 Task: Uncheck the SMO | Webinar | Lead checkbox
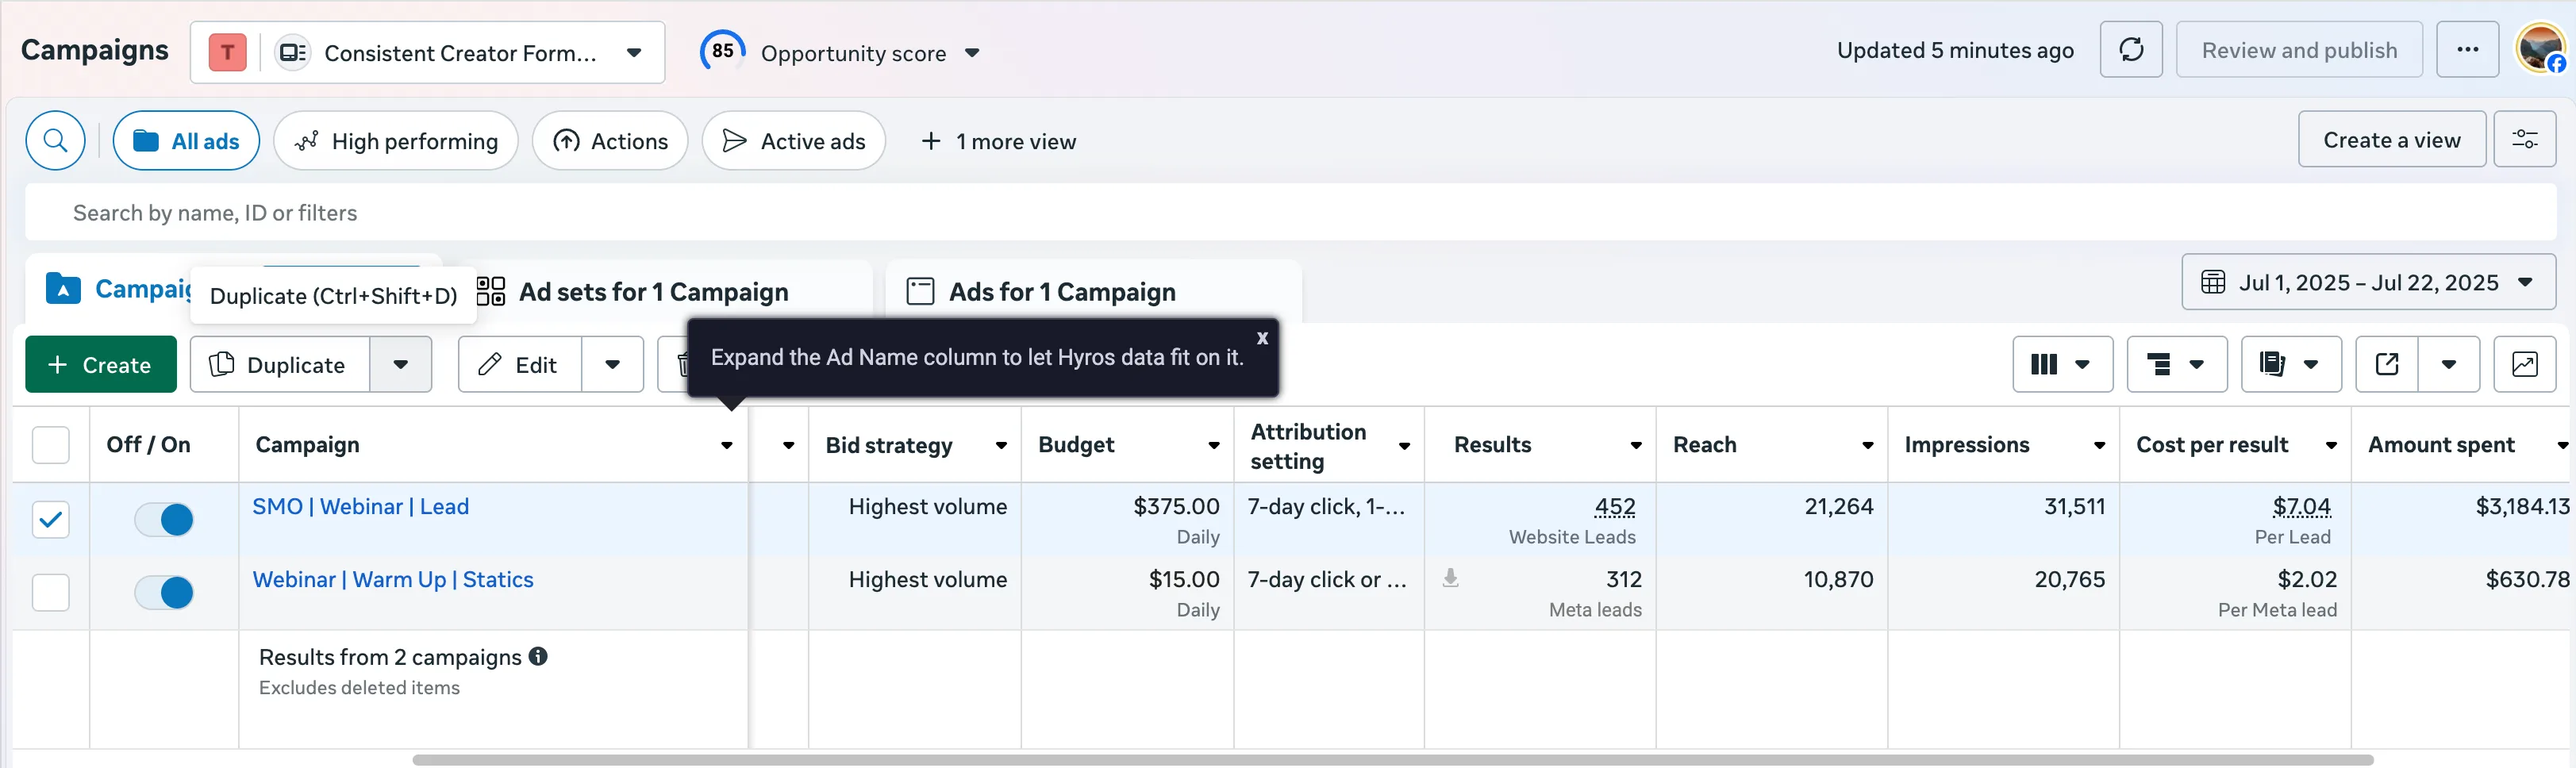51,519
